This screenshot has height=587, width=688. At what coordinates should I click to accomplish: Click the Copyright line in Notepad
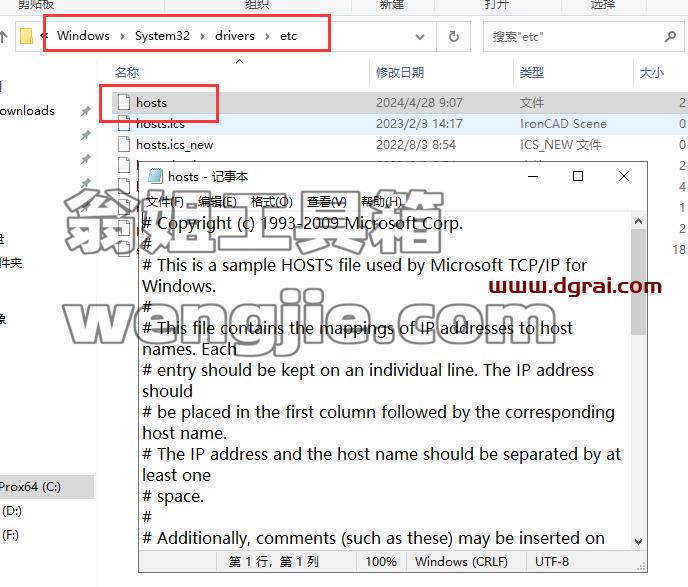[303, 223]
